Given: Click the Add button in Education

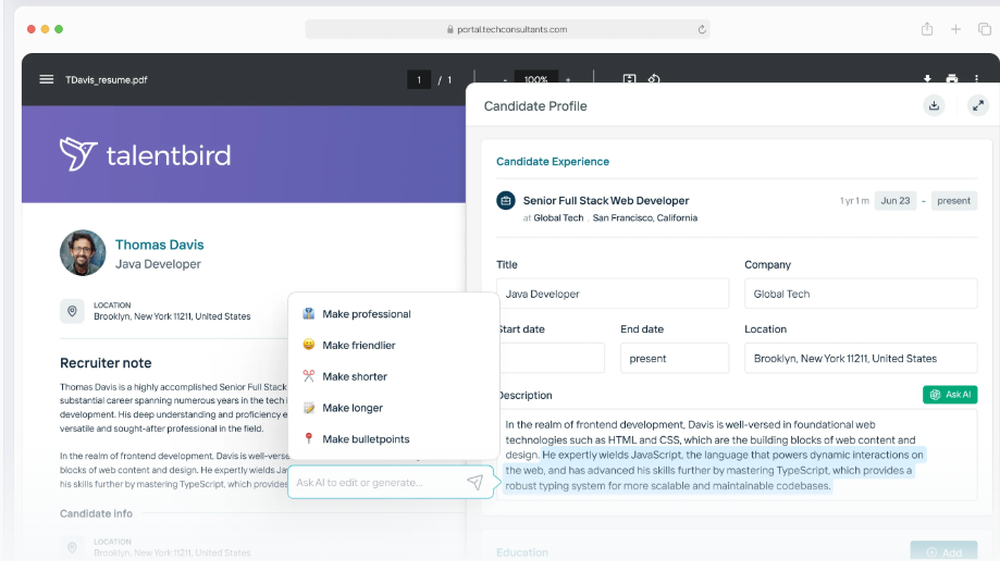Looking at the screenshot, I should [x=943, y=552].
